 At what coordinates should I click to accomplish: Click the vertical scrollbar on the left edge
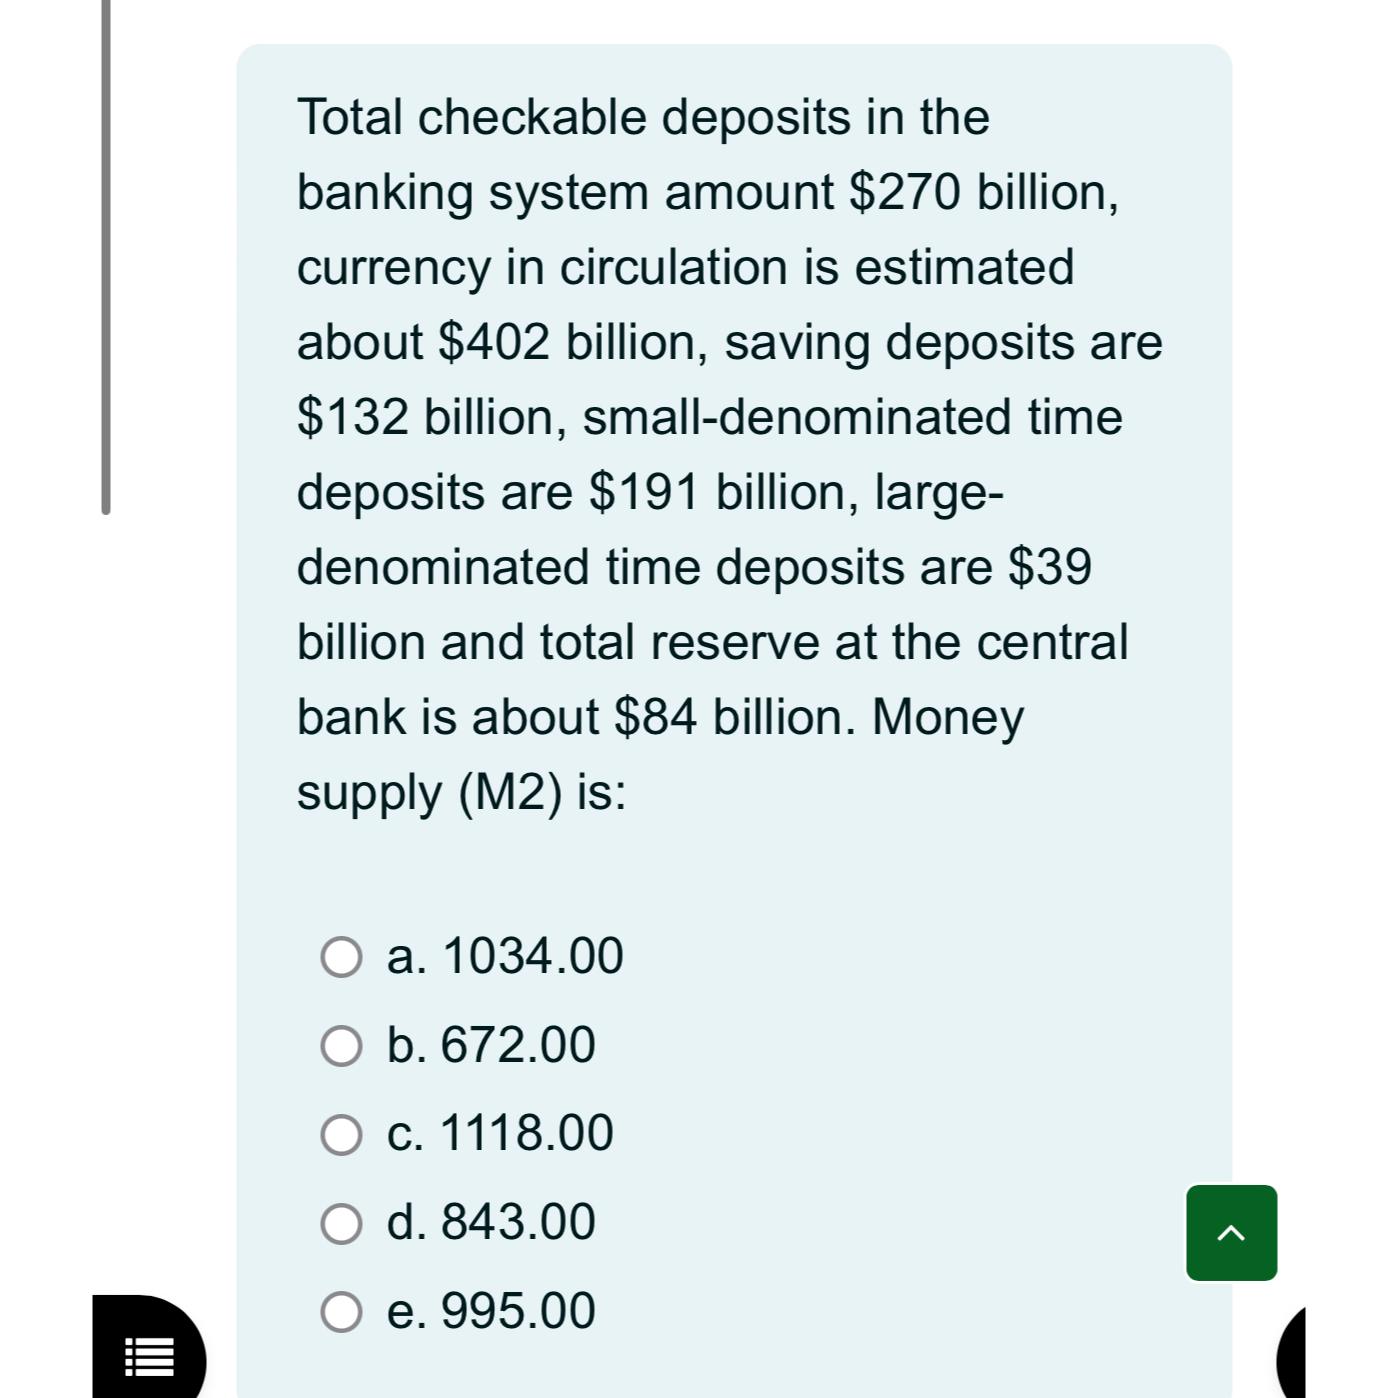coord(107,250)
